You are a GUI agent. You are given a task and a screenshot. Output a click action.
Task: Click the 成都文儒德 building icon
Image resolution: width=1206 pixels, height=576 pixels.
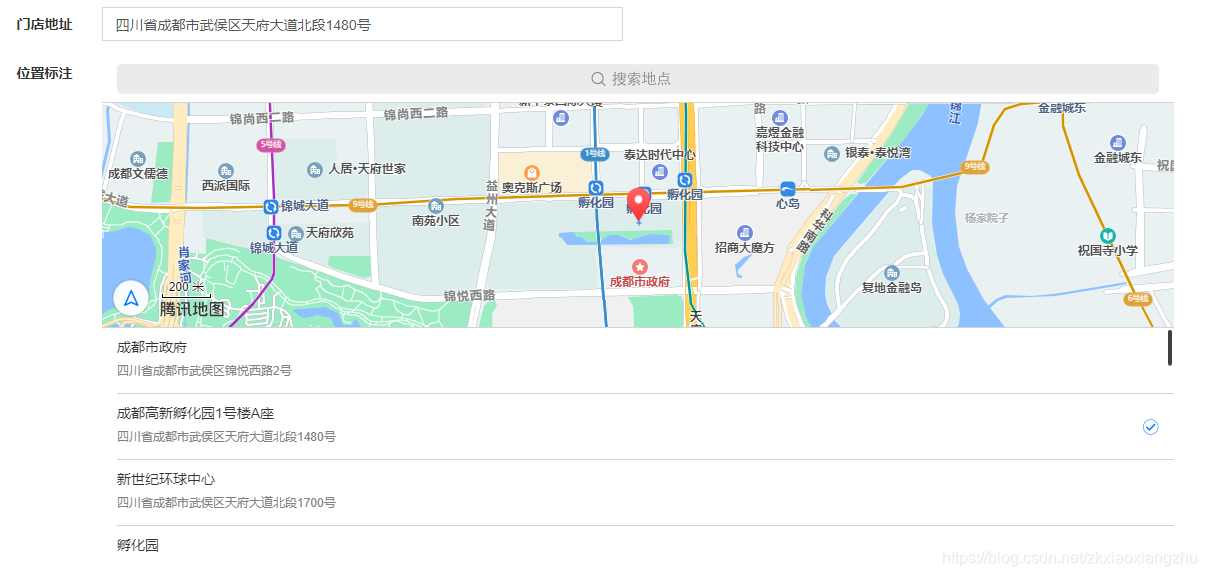[x=138, y=159]
